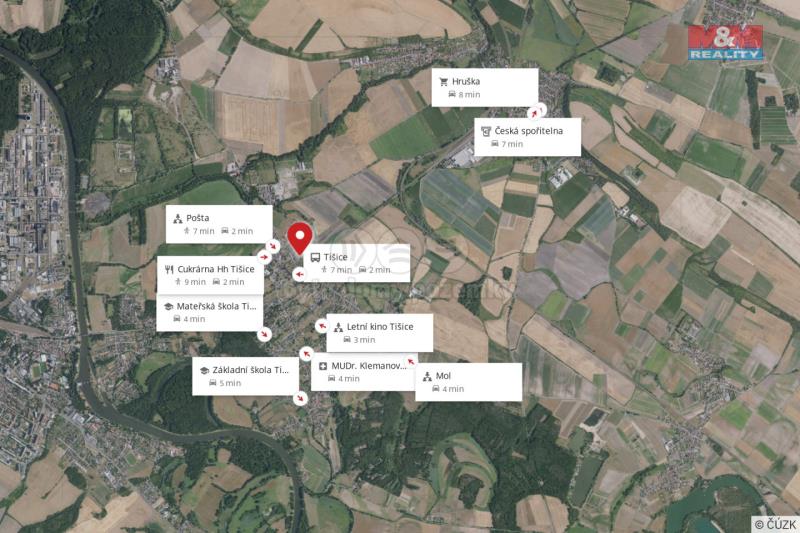
Task: Open the Hruška store info card
Action: 485,88
